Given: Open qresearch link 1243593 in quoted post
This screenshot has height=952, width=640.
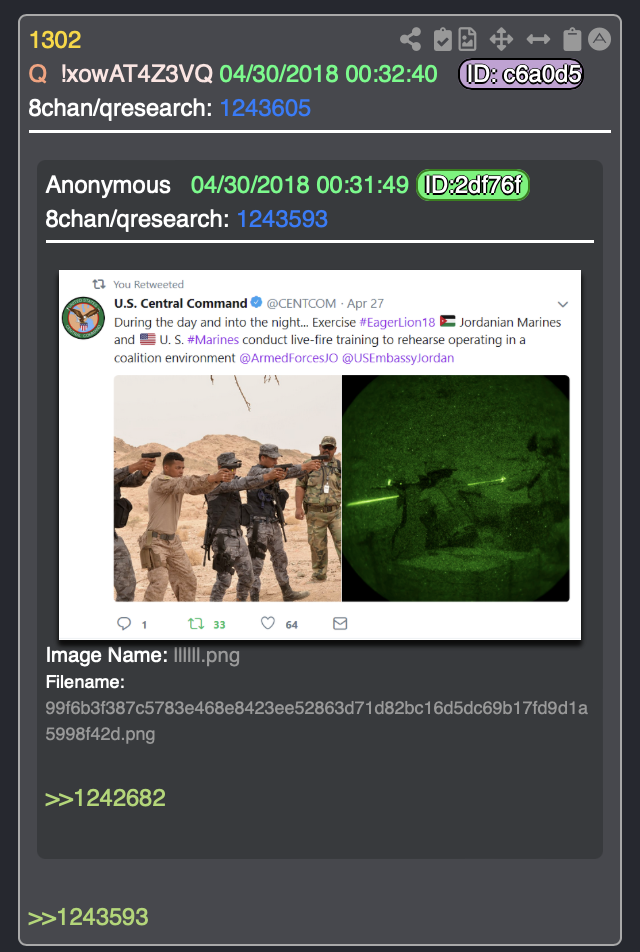Looking at the screenshot, I should pos(282,219).
